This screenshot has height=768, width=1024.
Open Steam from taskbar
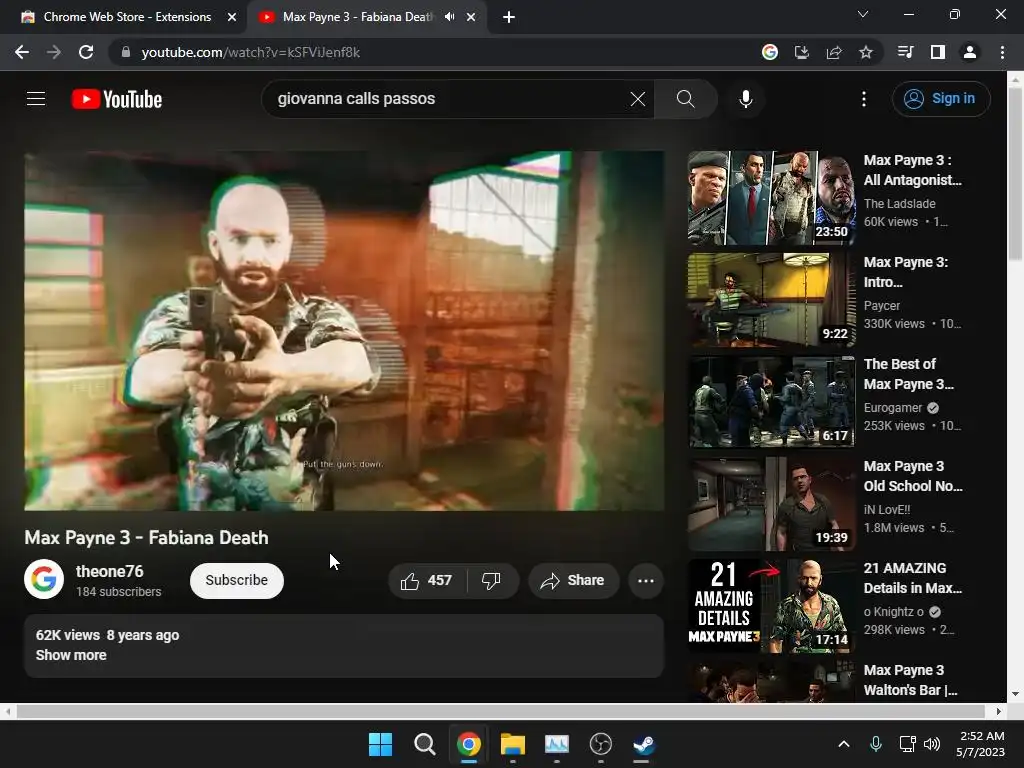(644, 744)
